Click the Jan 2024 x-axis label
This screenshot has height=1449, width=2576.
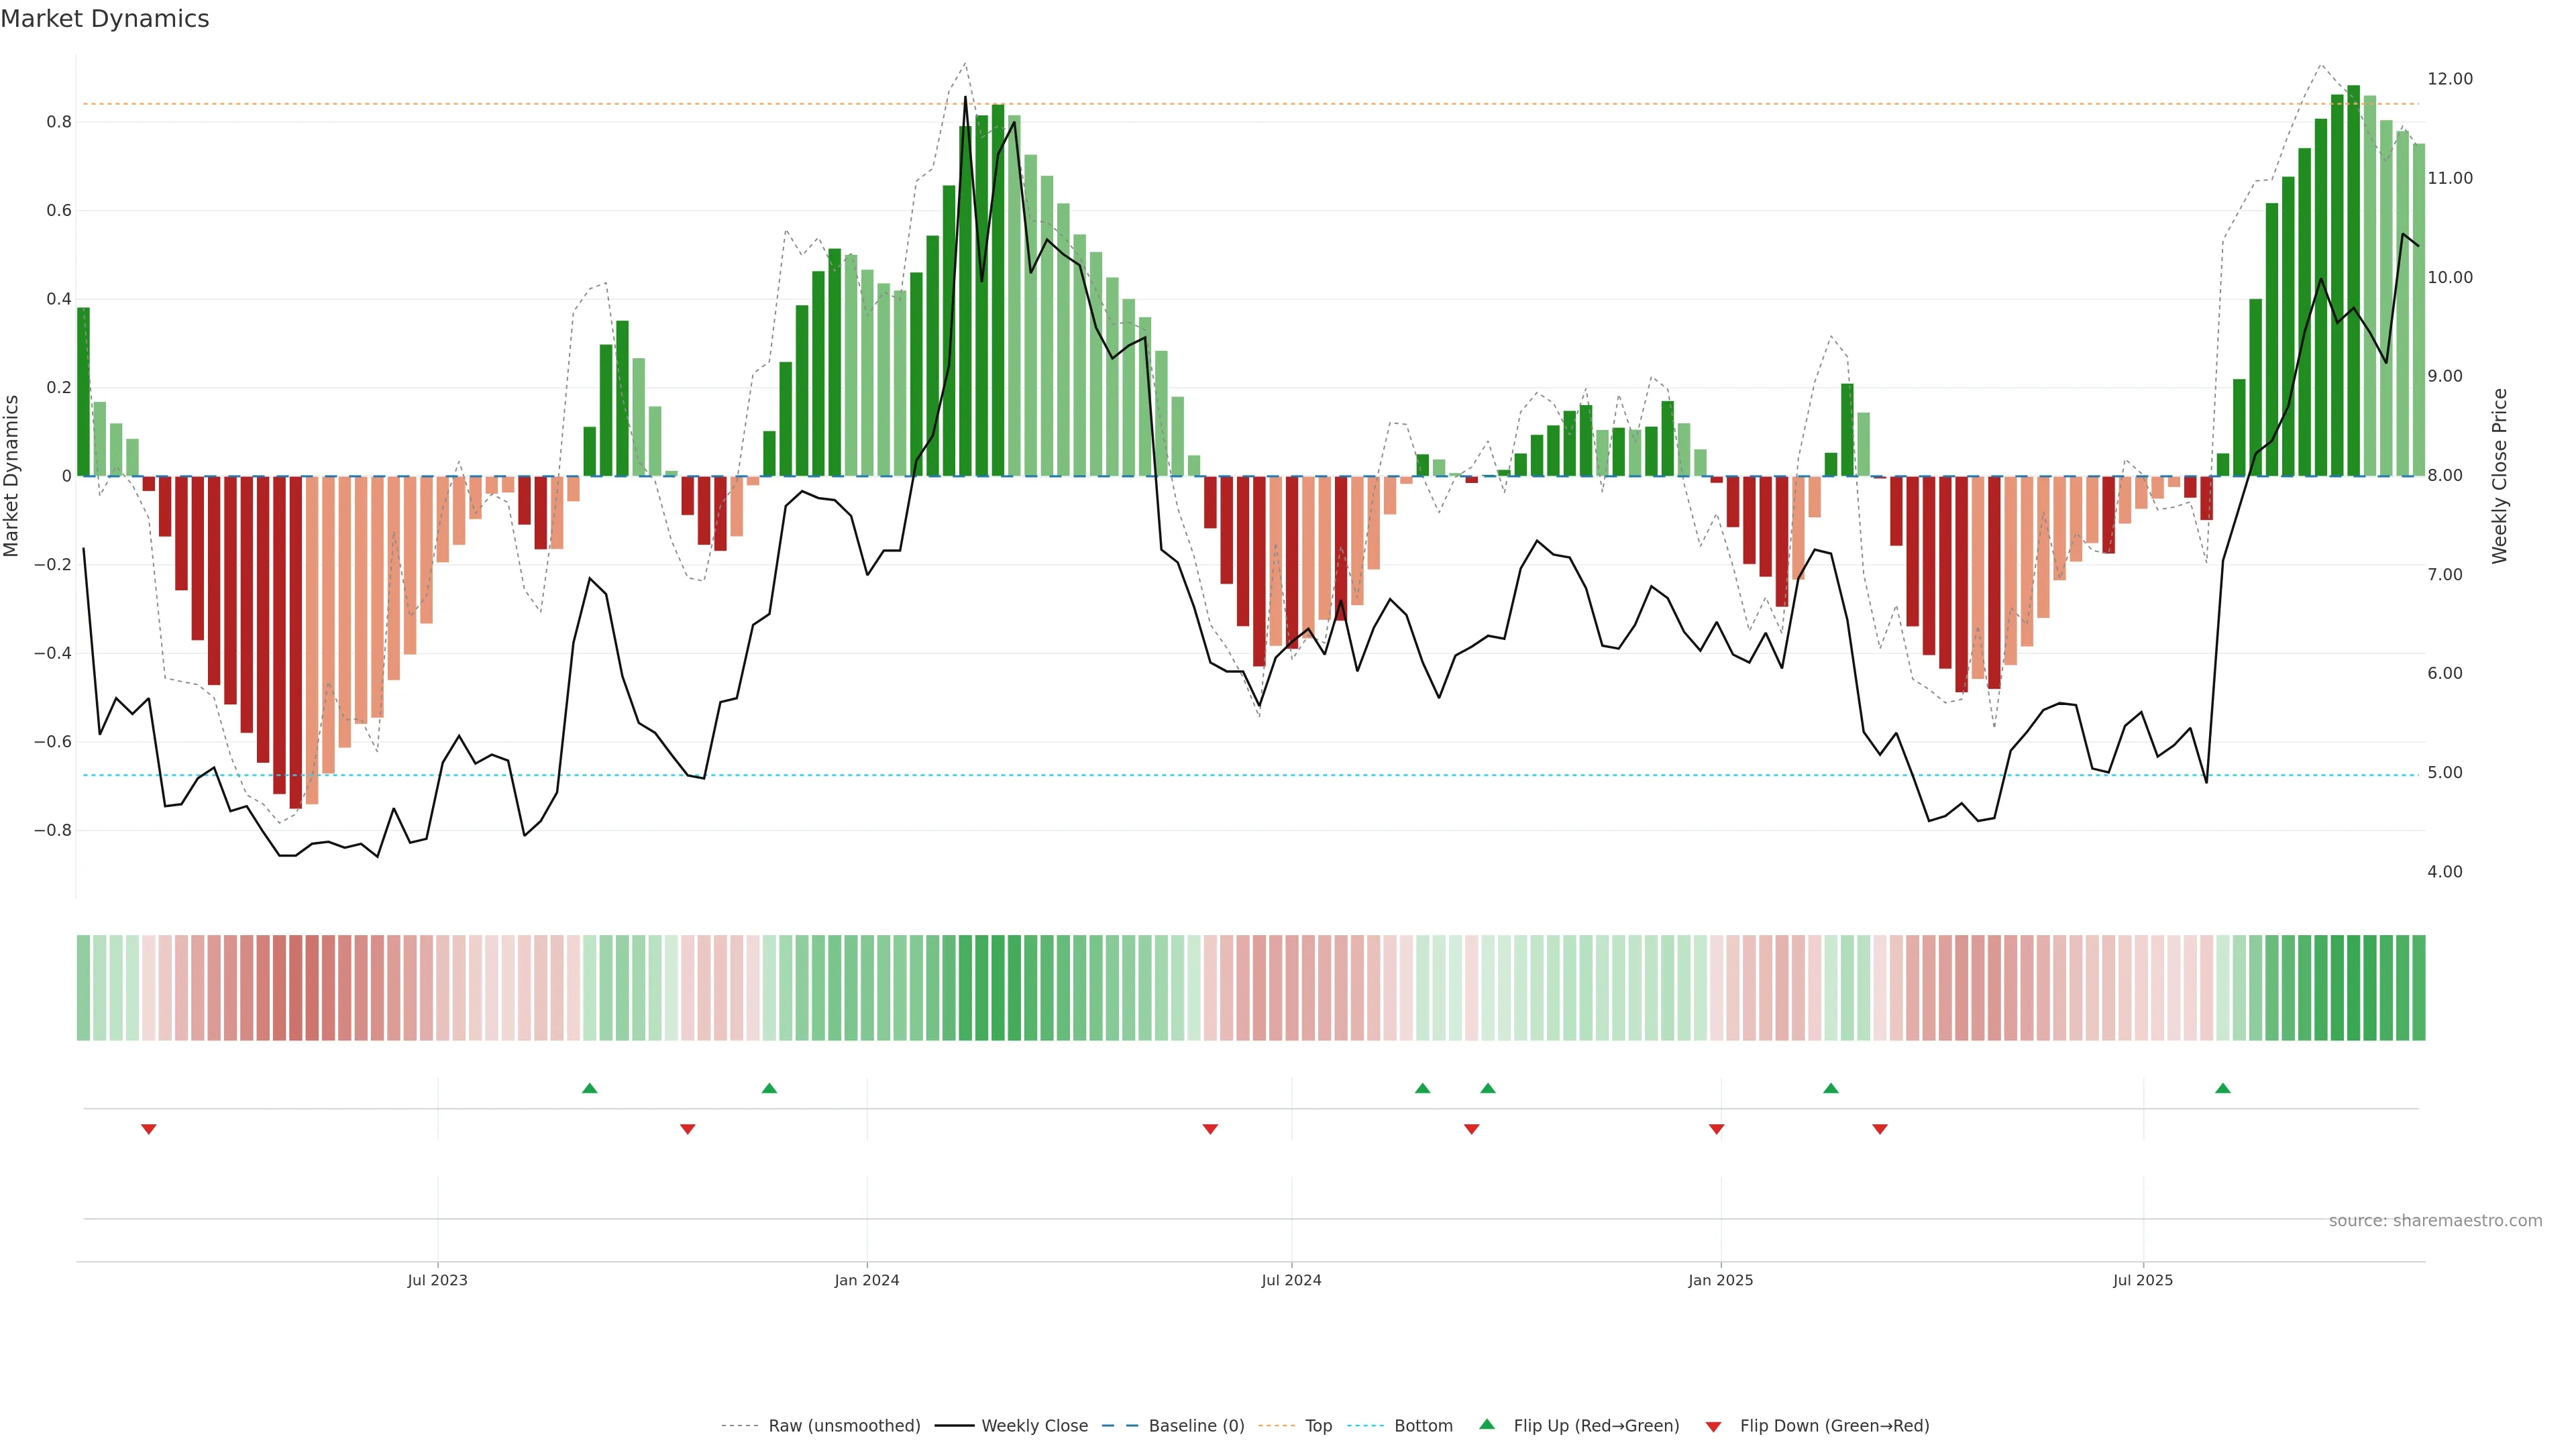click(866, 1280)
